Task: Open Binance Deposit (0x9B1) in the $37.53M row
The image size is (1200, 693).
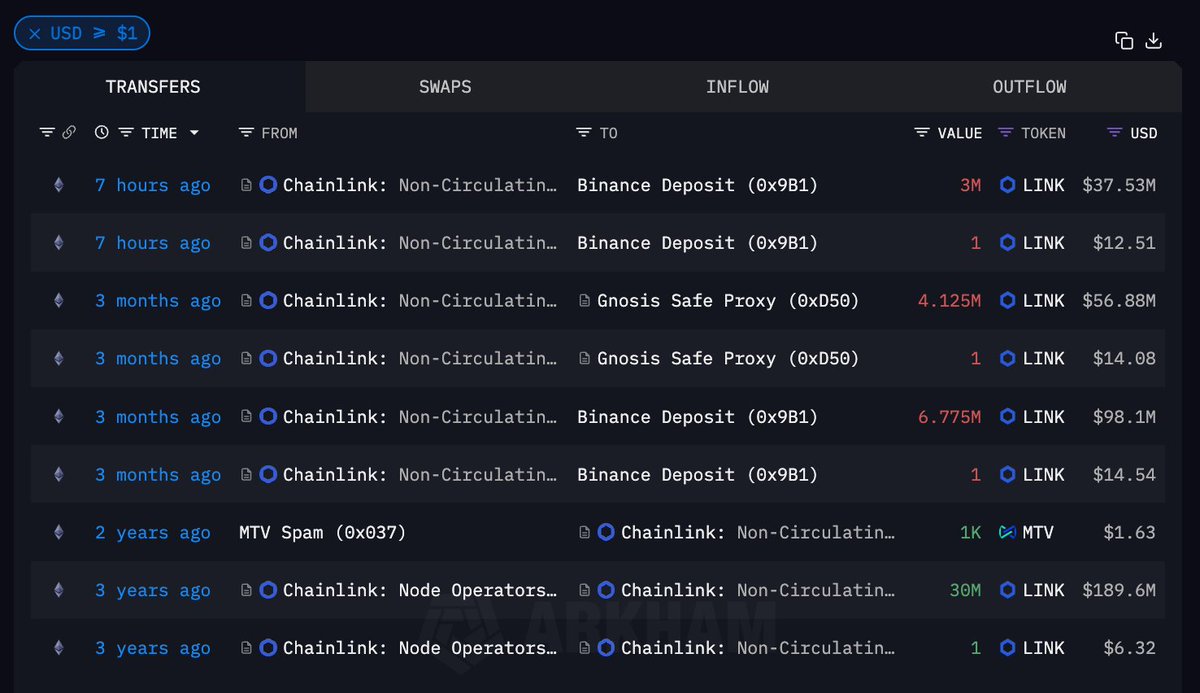Action: pyautogui.click(x=697, y=185)
